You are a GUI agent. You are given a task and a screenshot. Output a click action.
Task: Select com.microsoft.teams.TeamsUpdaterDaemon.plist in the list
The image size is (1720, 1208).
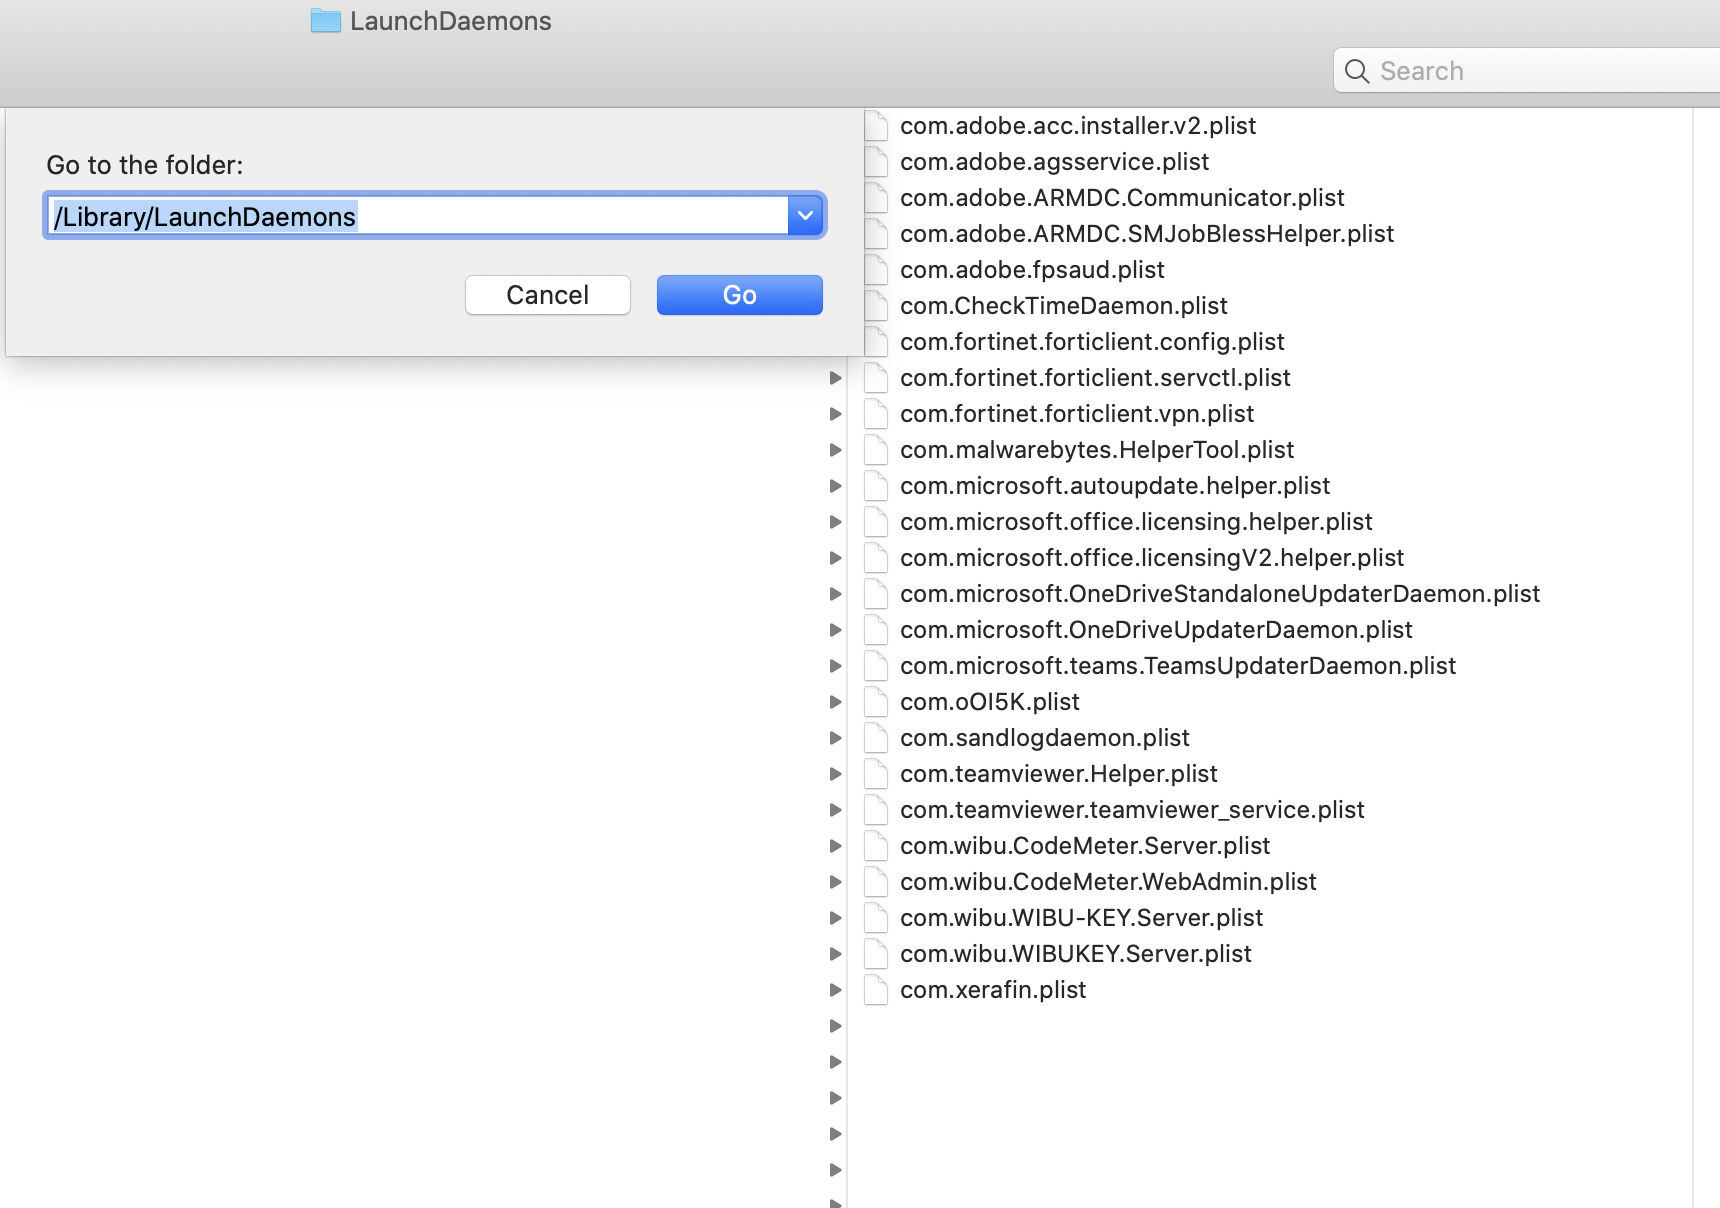click(x=1178, y=666)
